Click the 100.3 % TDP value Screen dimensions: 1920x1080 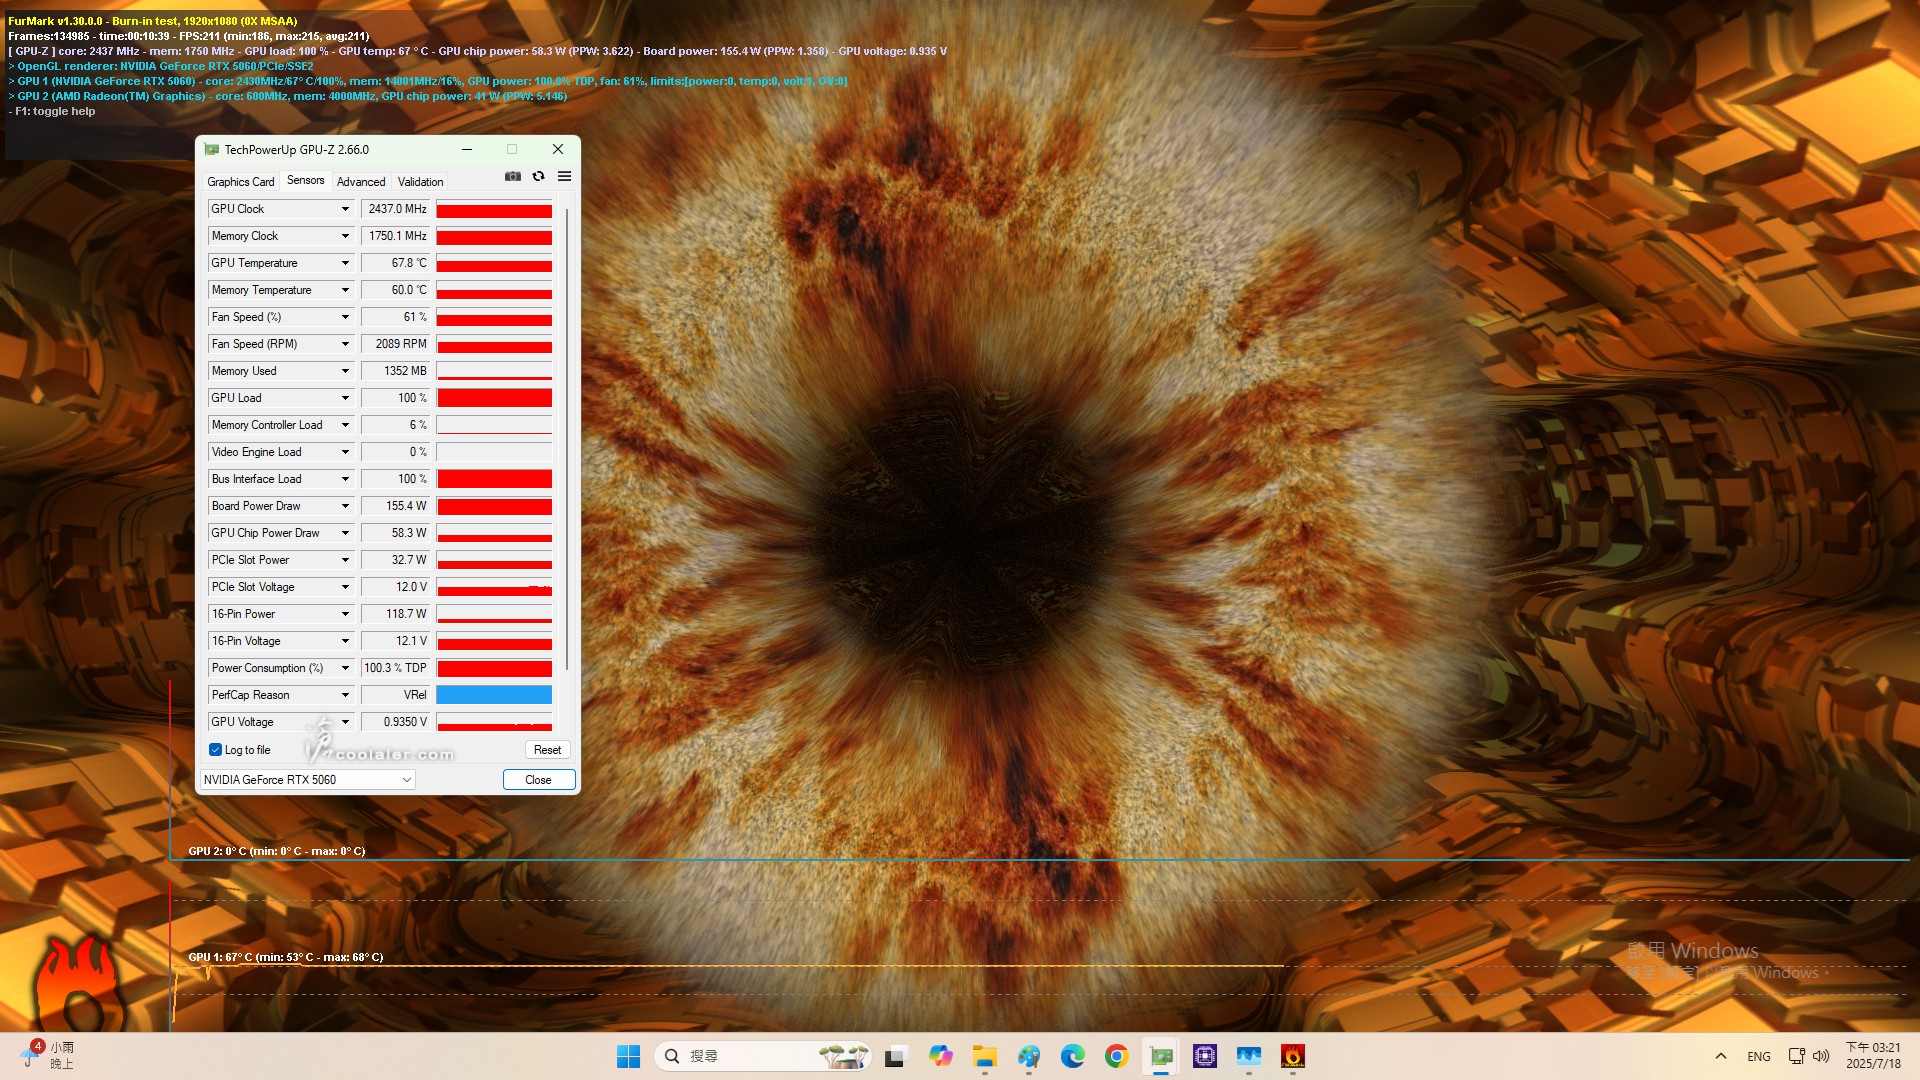point(396,668)
